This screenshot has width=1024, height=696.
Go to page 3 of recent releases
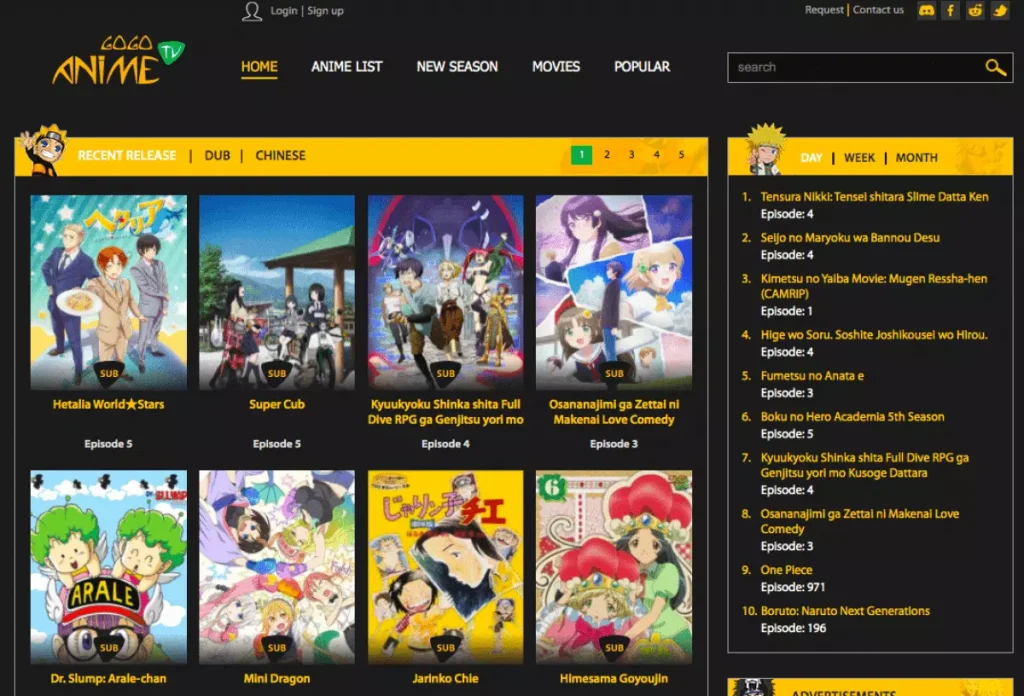631,156
